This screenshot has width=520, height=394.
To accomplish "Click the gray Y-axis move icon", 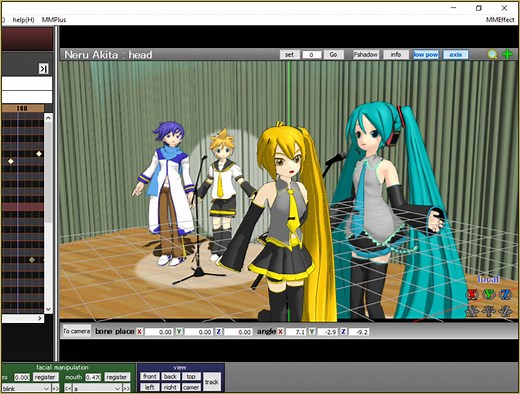I will (x=489, y=311).
